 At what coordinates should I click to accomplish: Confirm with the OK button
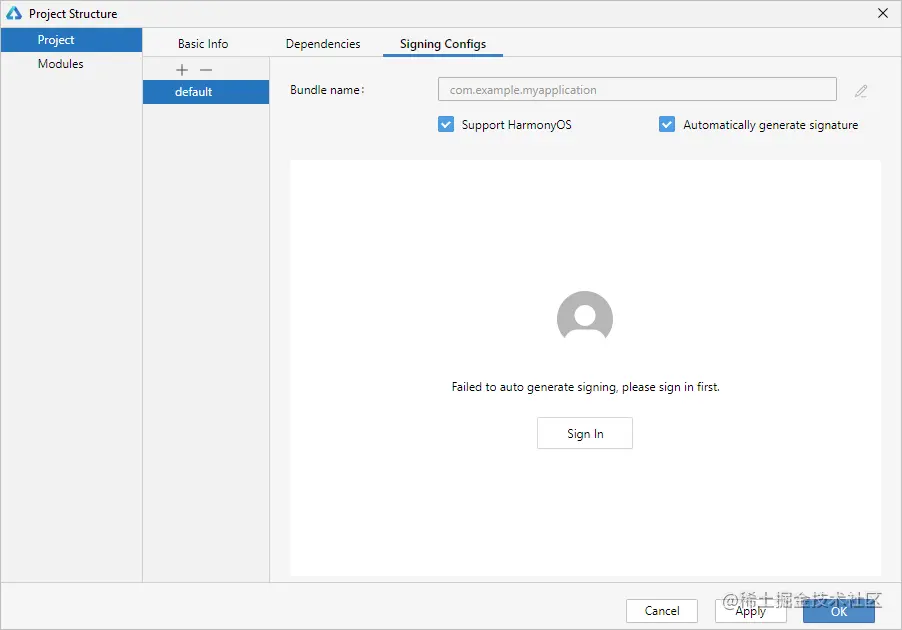[x=839, y=611]
